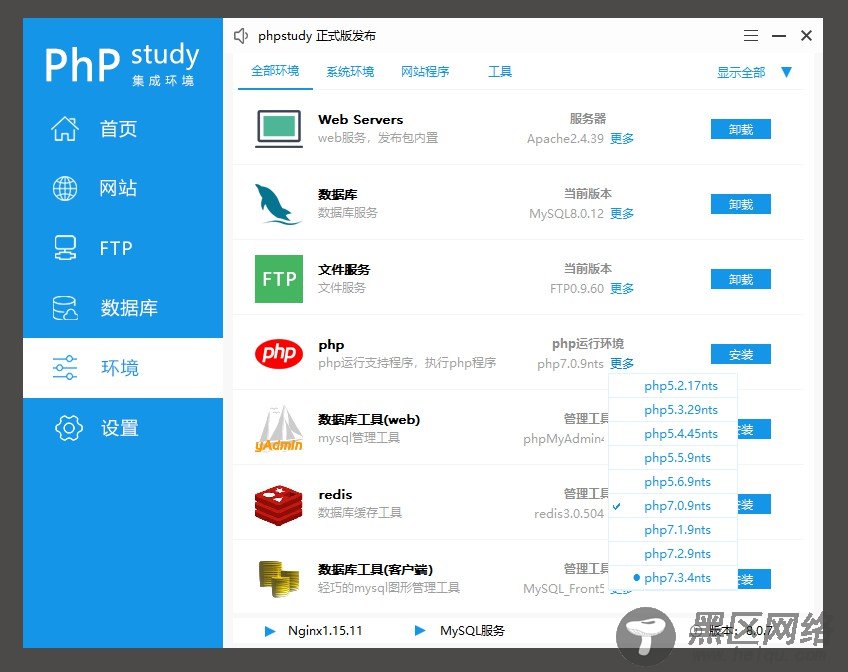Click the settings gear icon

(x=69, y=428)
